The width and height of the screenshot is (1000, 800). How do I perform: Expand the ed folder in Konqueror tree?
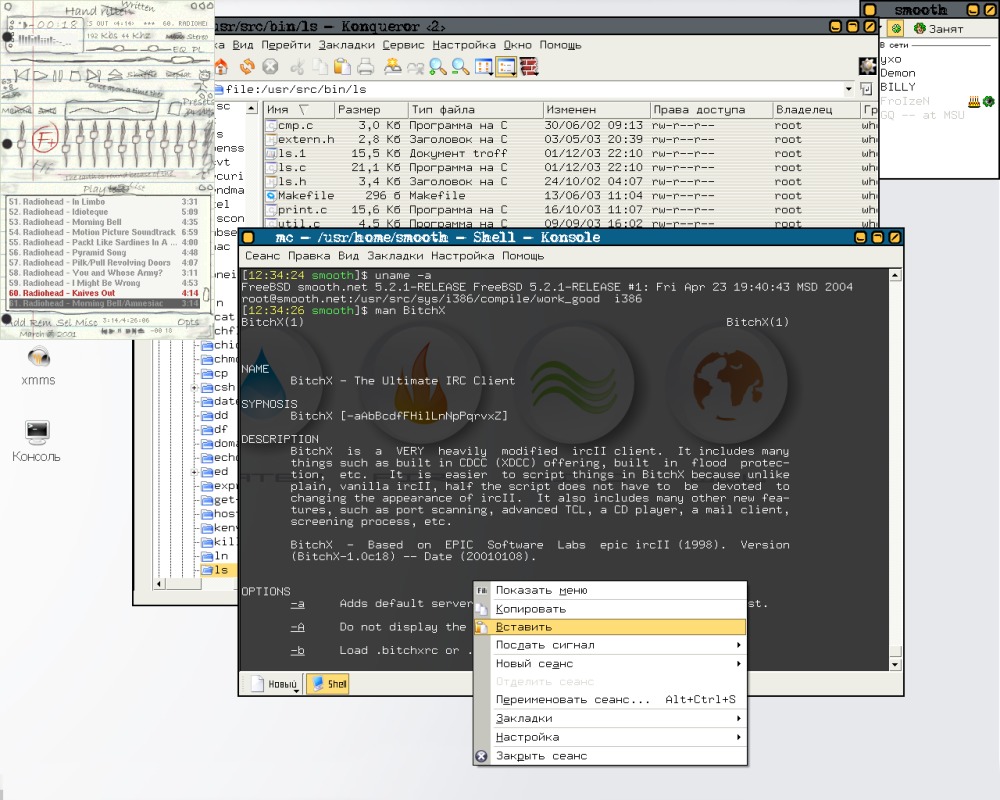[194, 471]
